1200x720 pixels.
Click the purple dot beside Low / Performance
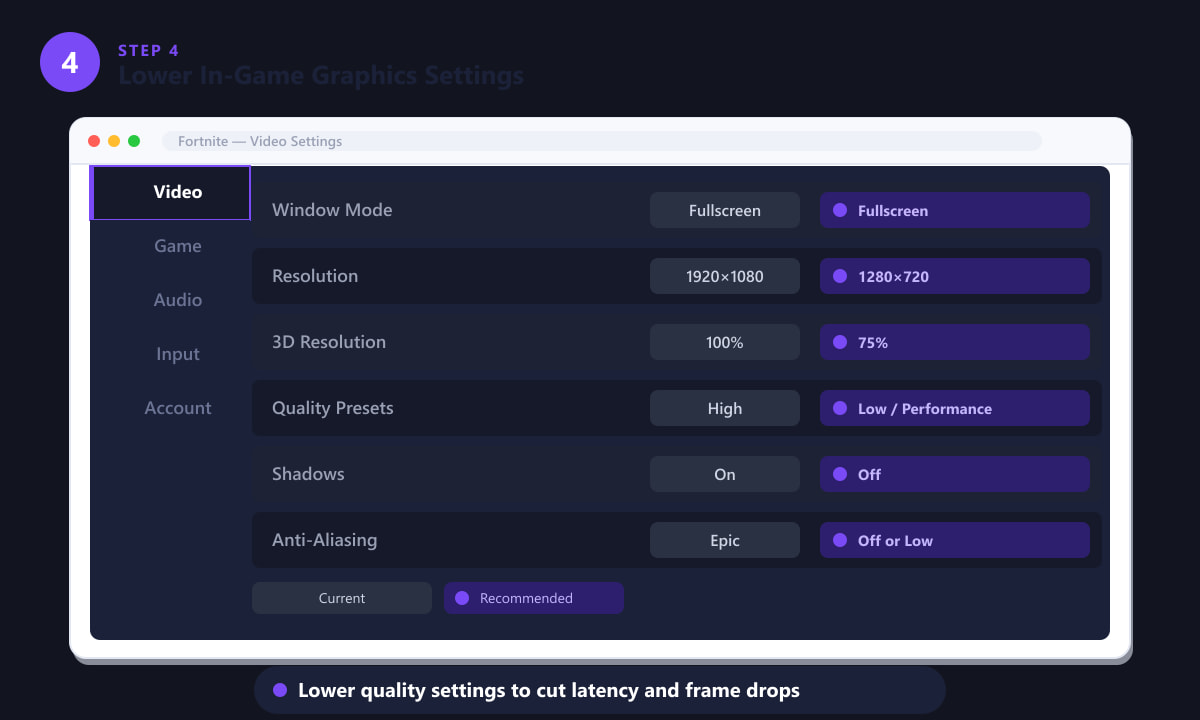pyautogui.click(x=840, y=408)
